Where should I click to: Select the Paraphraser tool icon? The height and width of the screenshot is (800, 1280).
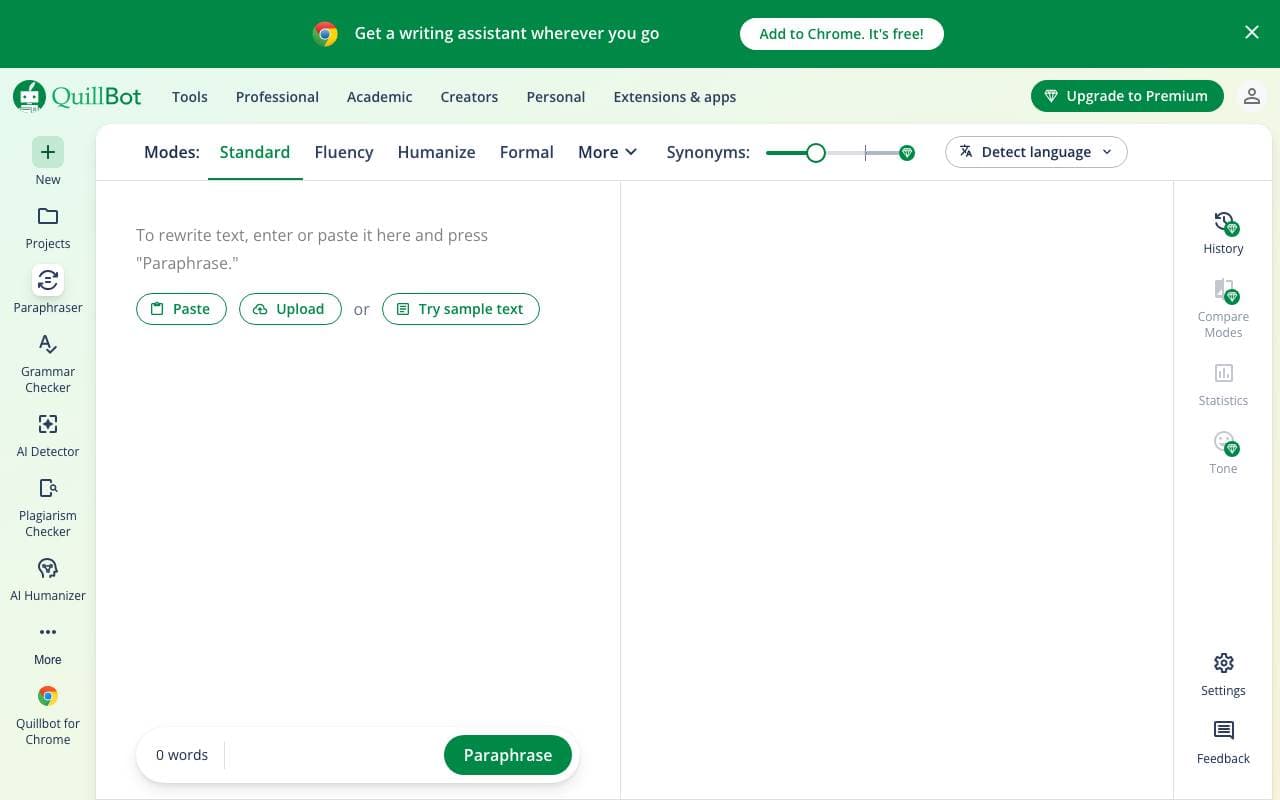(48, 280)
